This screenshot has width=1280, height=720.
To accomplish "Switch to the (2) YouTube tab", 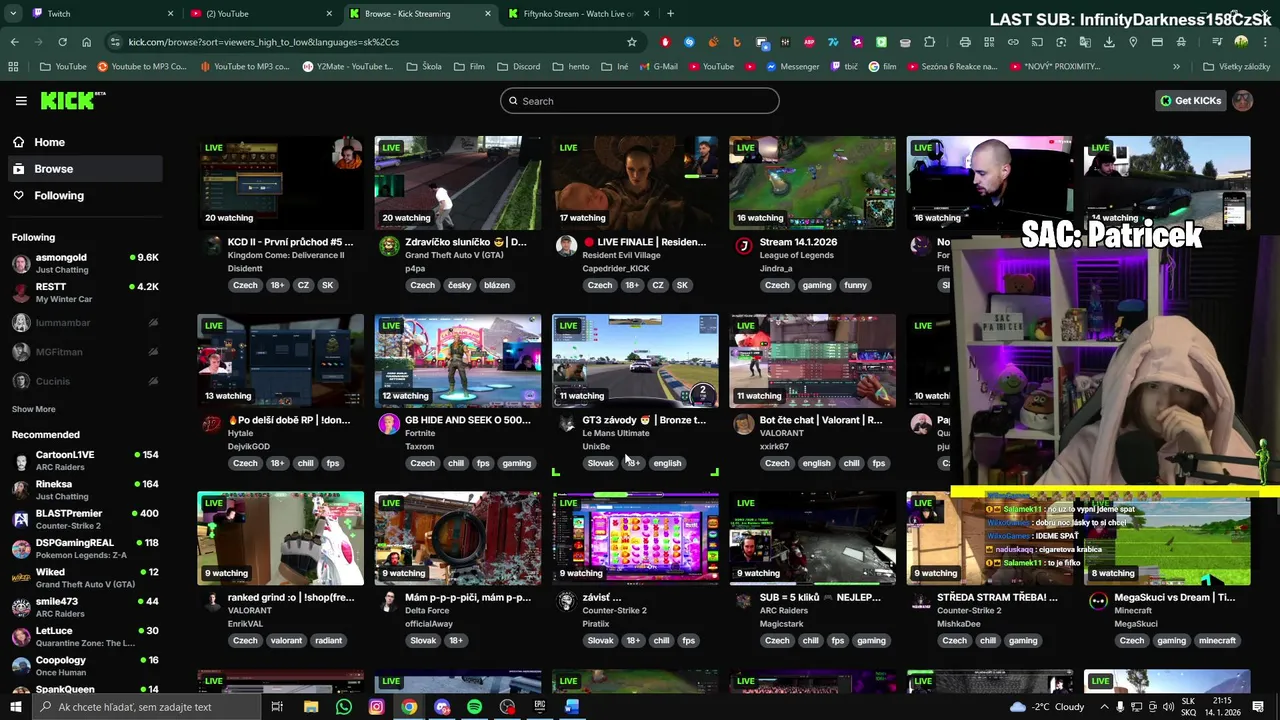I will [260, 14].
